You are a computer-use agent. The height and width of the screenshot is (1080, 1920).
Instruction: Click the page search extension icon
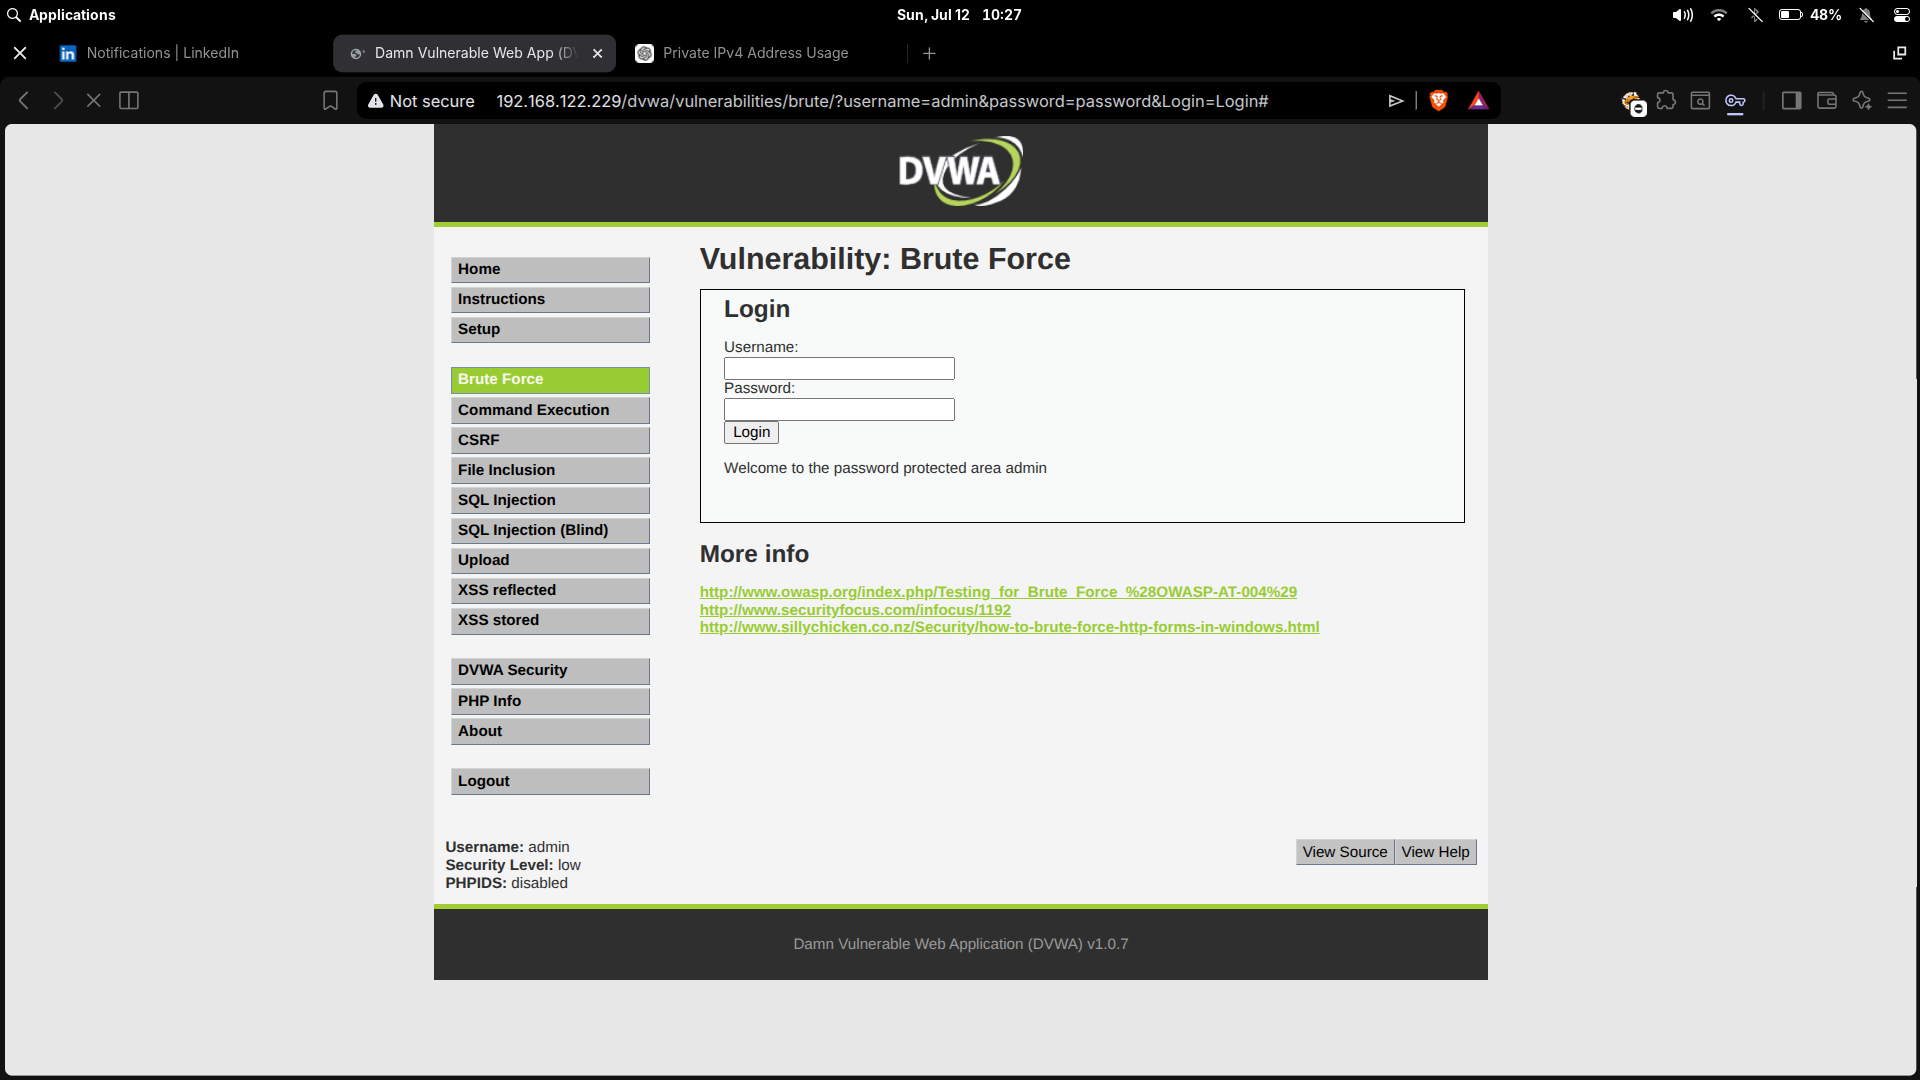coord(1700,100)
